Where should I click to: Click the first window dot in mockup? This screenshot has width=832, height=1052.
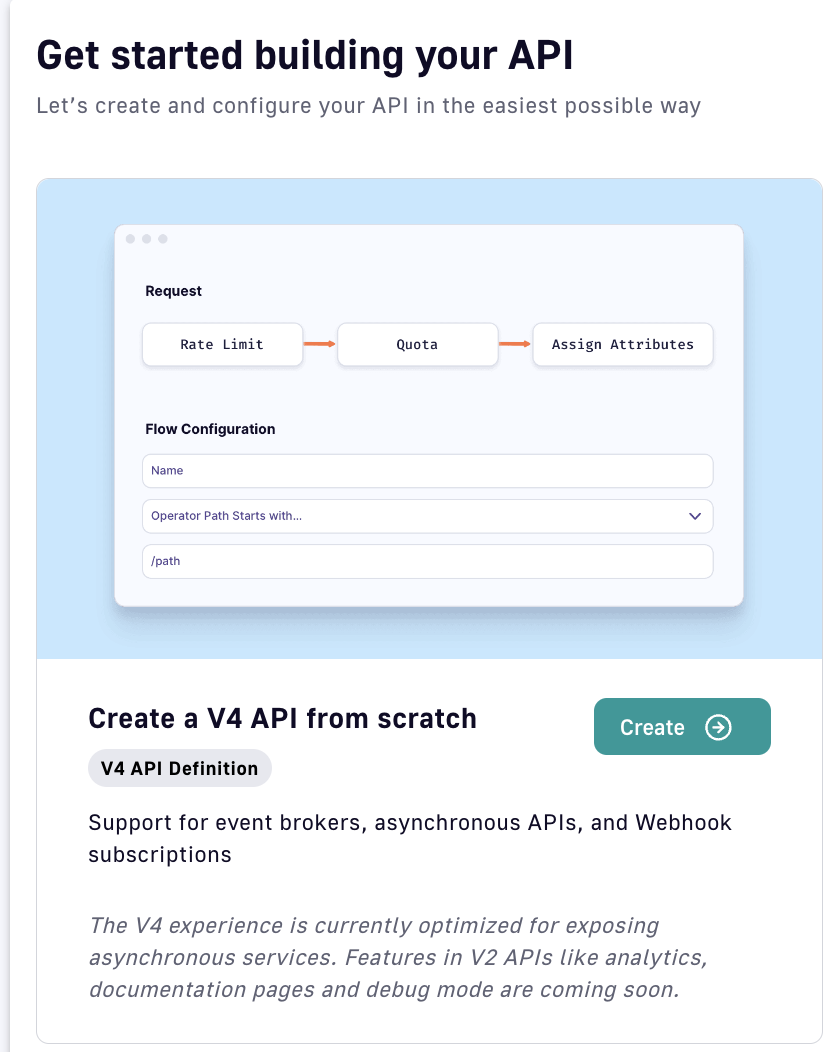[x=130, y=239]
